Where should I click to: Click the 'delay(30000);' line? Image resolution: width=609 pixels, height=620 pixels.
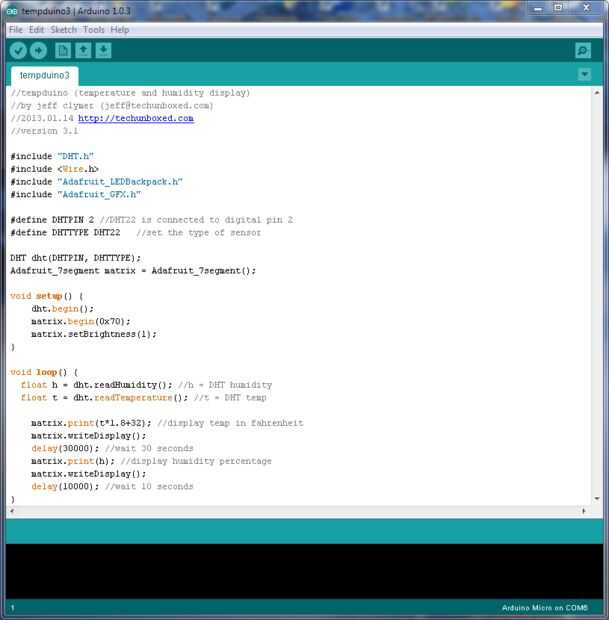click(112, 448)
